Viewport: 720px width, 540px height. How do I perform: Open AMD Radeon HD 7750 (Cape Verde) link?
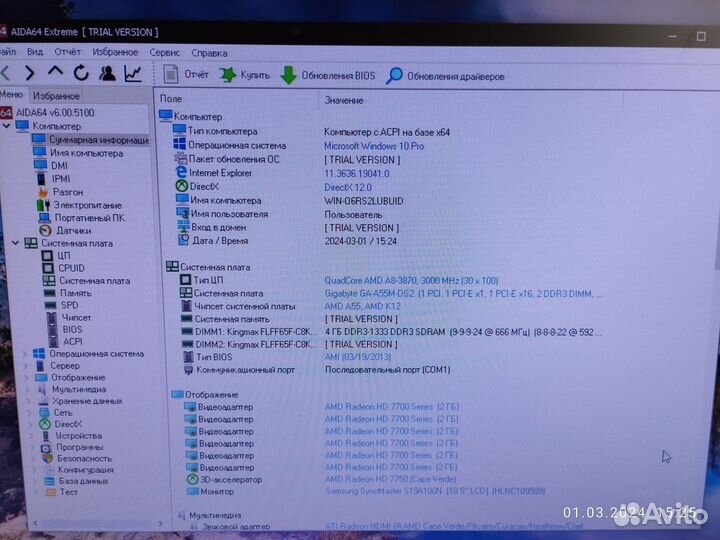pos(390,479)
